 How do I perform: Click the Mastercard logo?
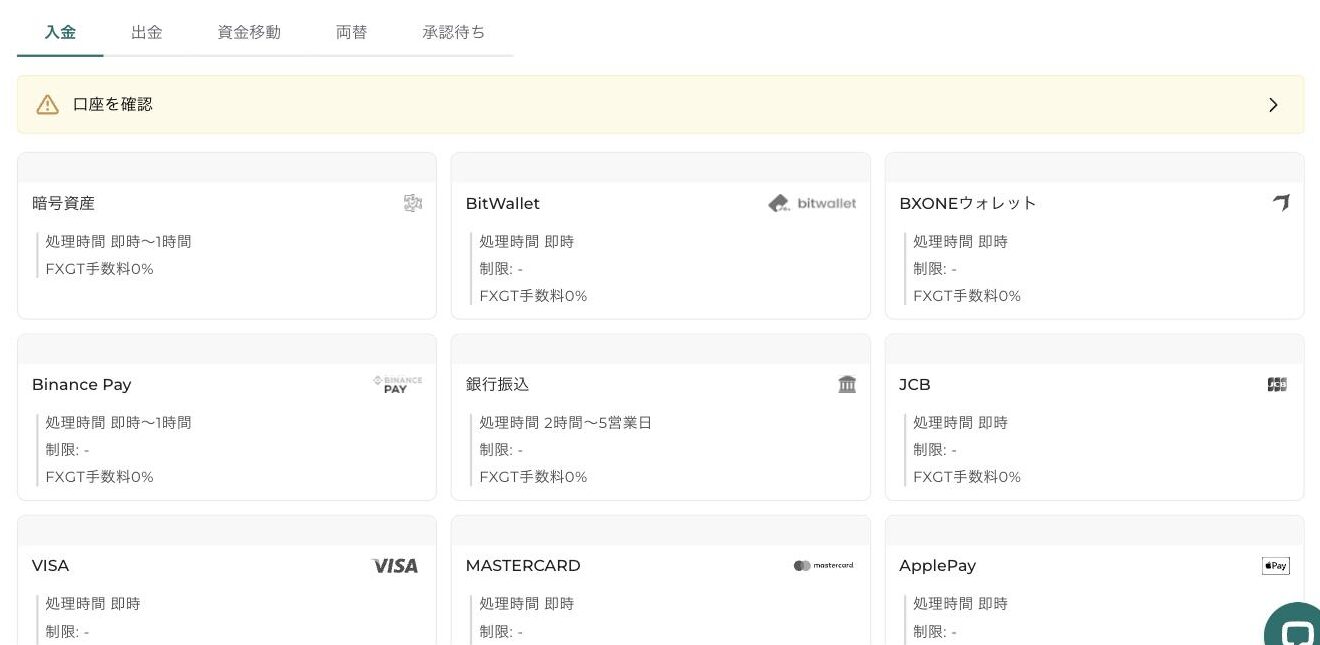click(824, 566)
